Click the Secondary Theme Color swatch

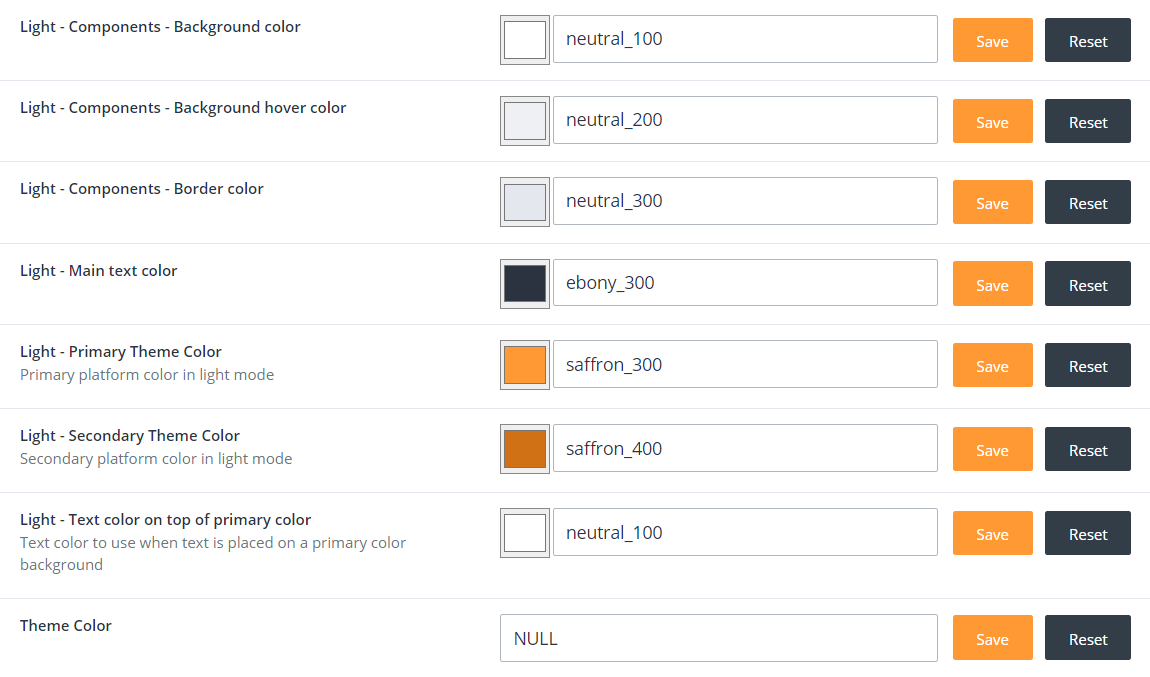[525, 449]
